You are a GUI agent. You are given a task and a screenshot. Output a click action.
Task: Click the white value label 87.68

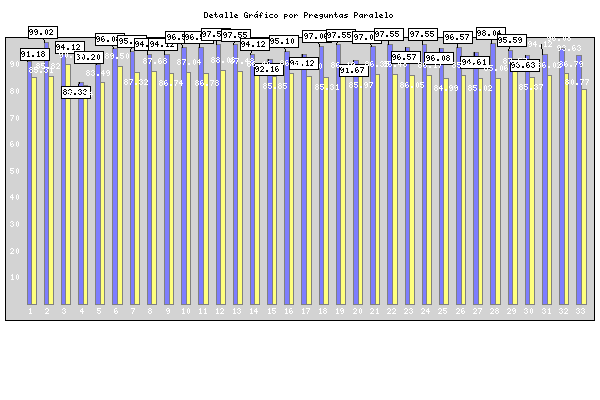click(155, 61)
